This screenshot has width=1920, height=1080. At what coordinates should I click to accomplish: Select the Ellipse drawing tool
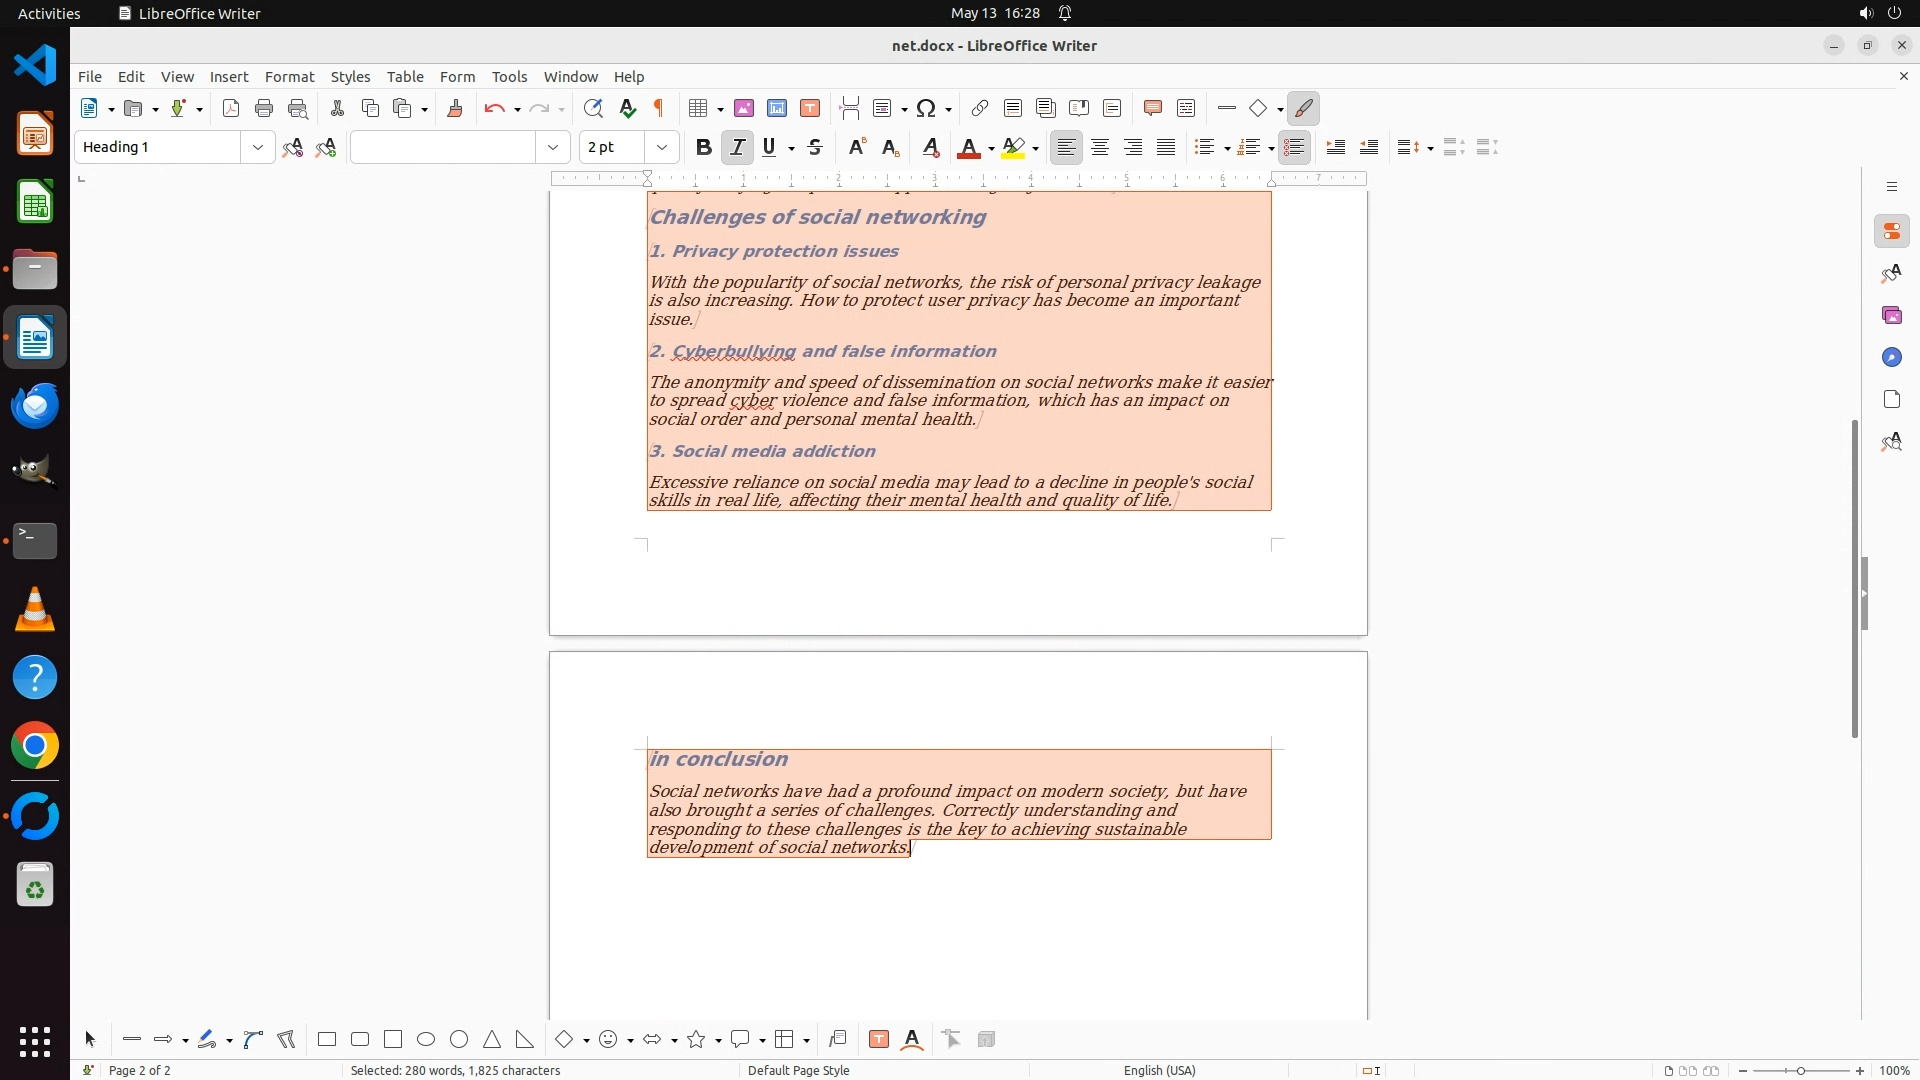tap(426, 1040)
